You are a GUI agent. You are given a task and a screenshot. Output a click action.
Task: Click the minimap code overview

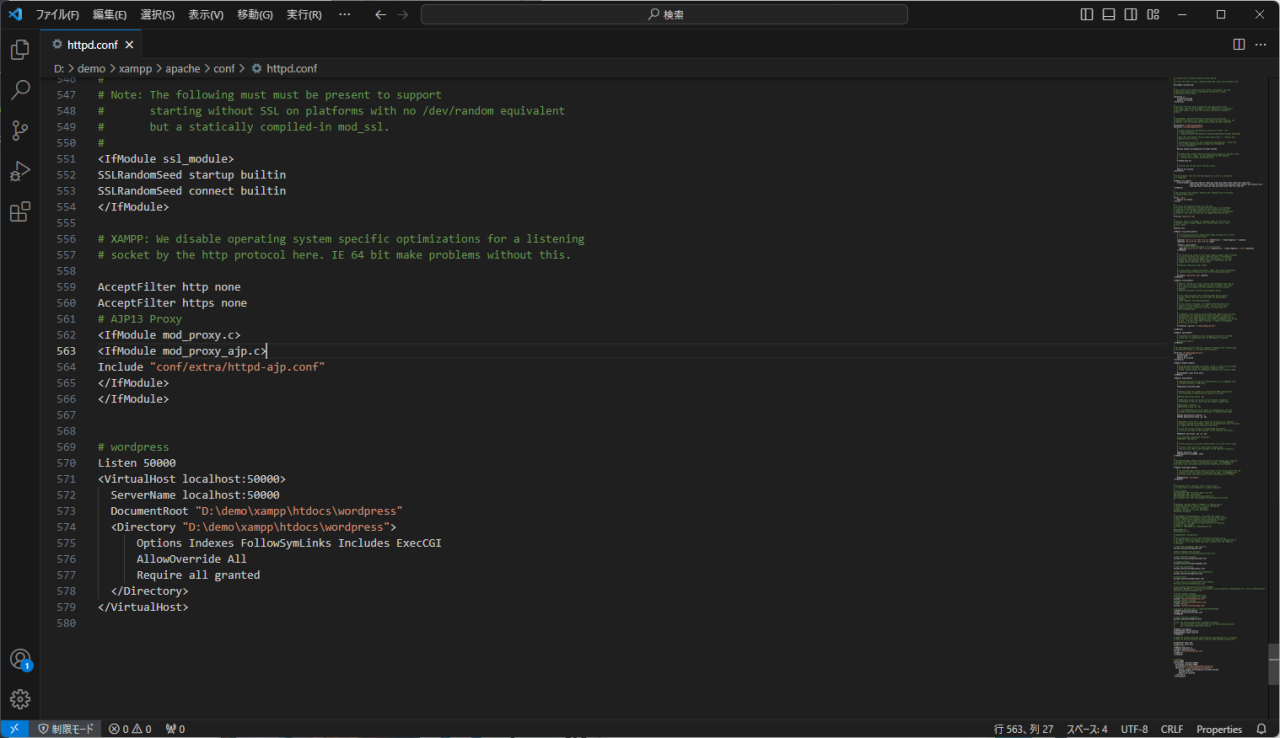pyautogui.click(x=1220, y=380)
